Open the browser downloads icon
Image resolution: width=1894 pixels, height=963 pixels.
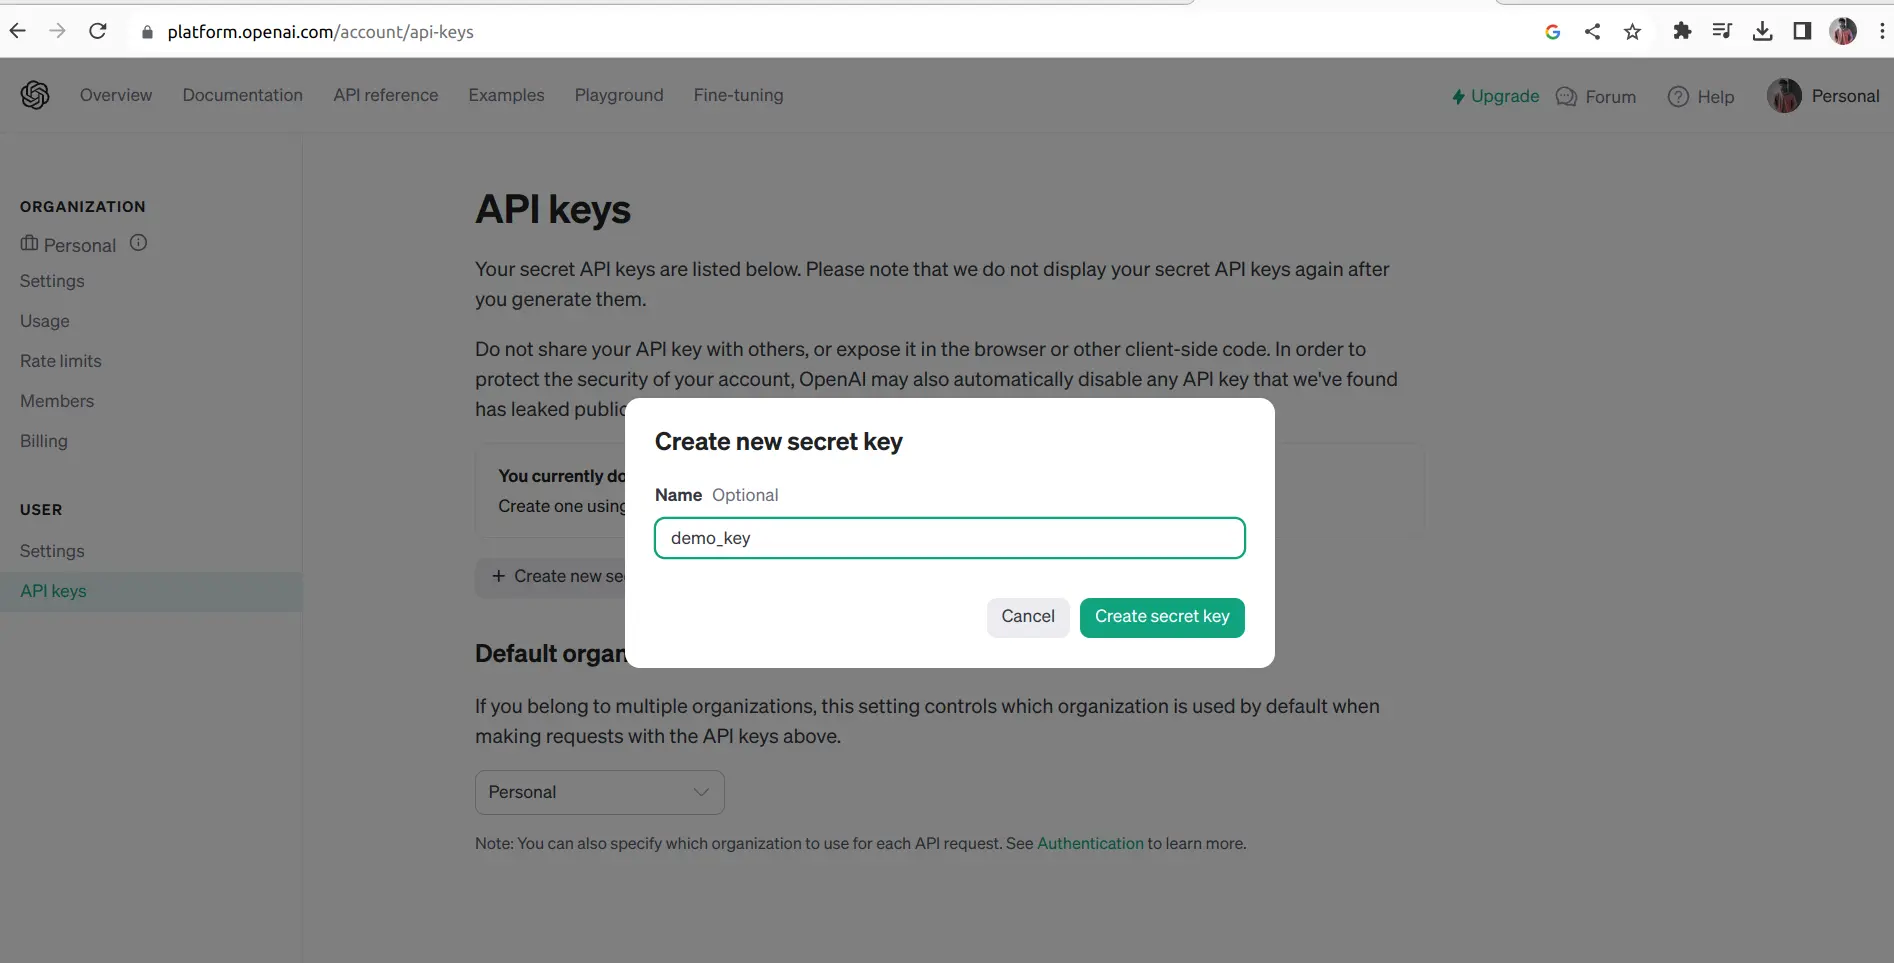point(1762,31)
